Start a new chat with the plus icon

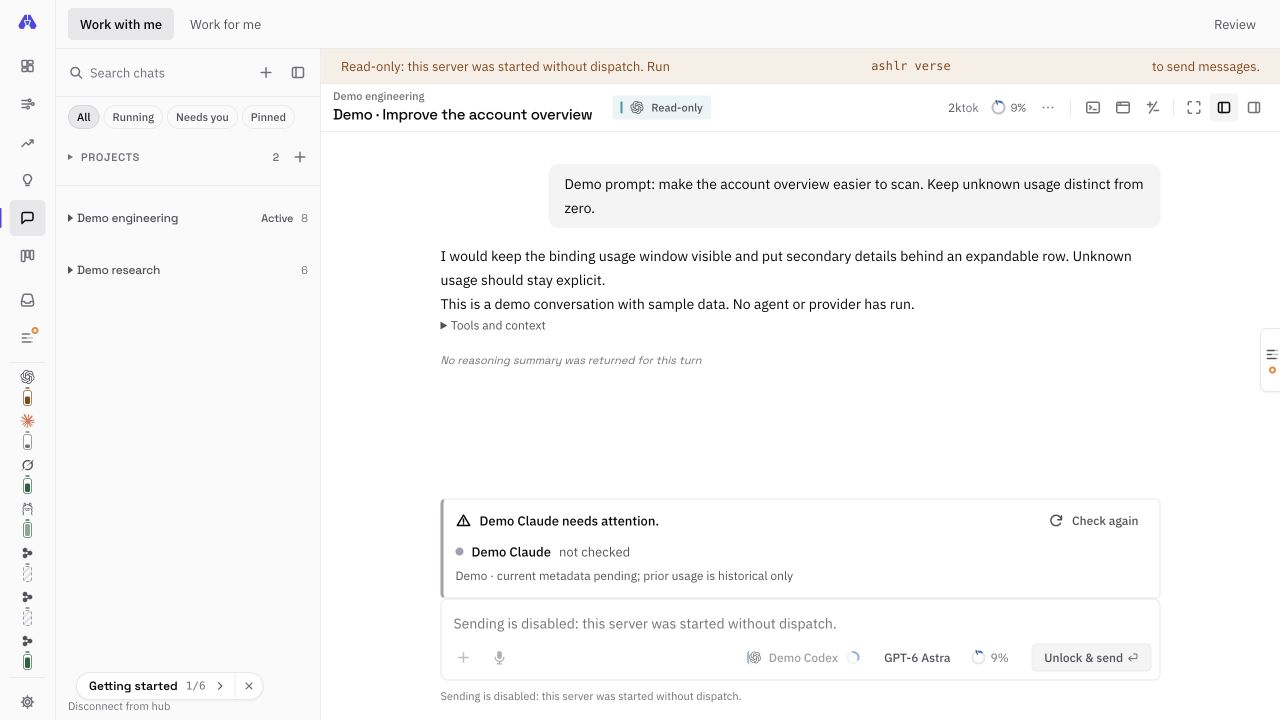266,72
